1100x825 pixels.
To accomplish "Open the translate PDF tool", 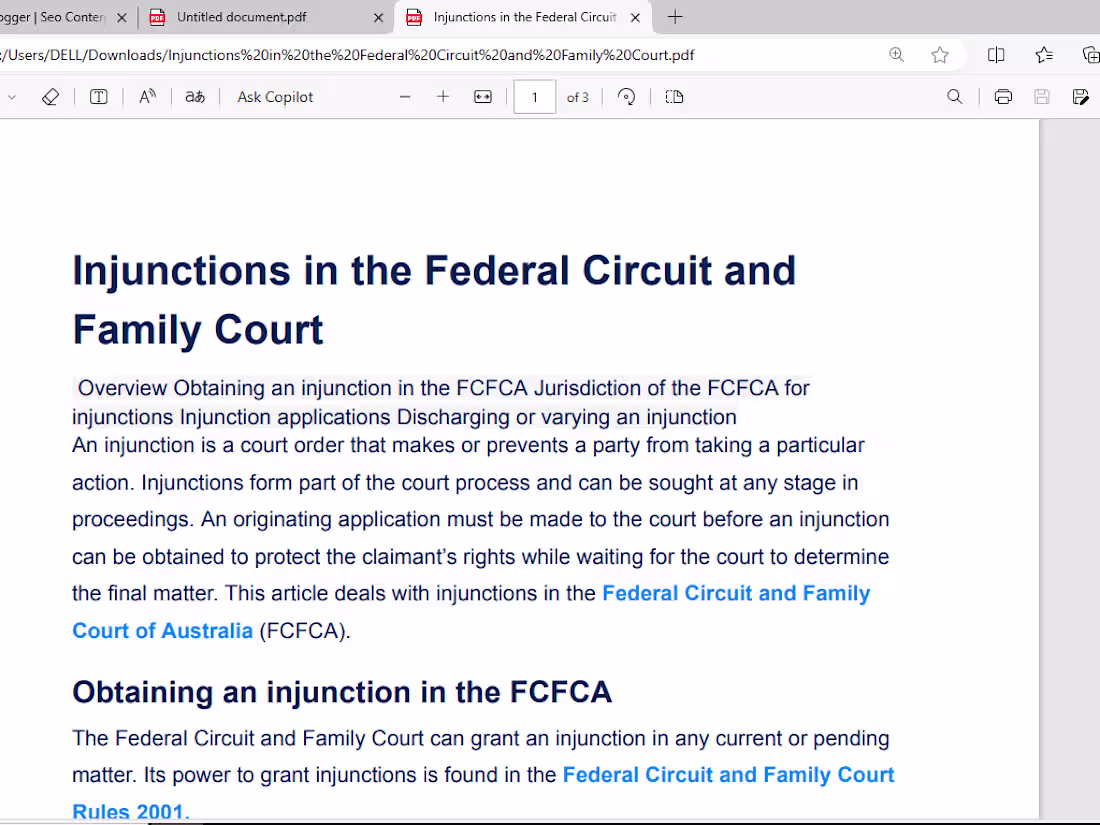I will point(193,96).
